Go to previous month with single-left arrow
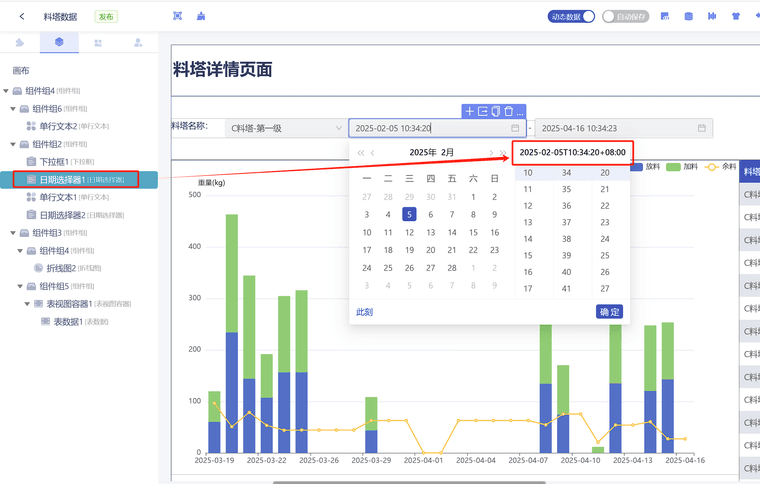Image resolution: width=760 pixels, height=484 pixels. (372, 153)
